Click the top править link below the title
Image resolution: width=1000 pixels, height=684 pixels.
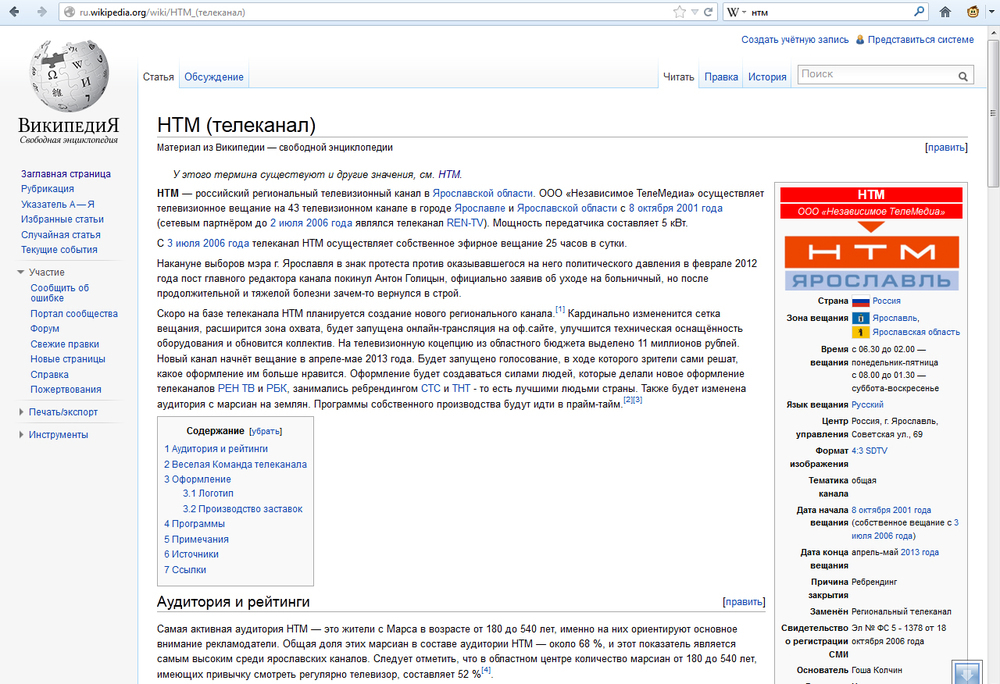[x=946, y=147]
